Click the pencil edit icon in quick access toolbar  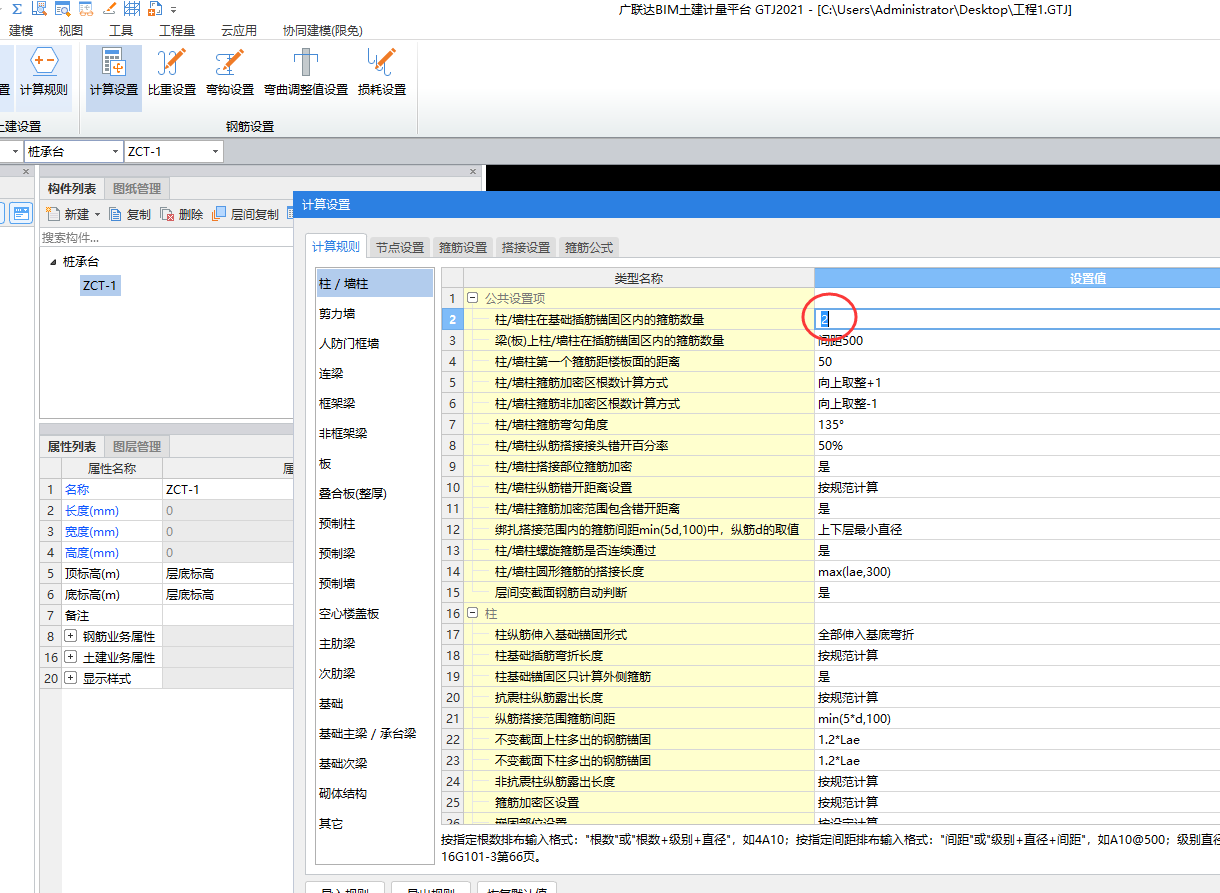click(108, 9)
